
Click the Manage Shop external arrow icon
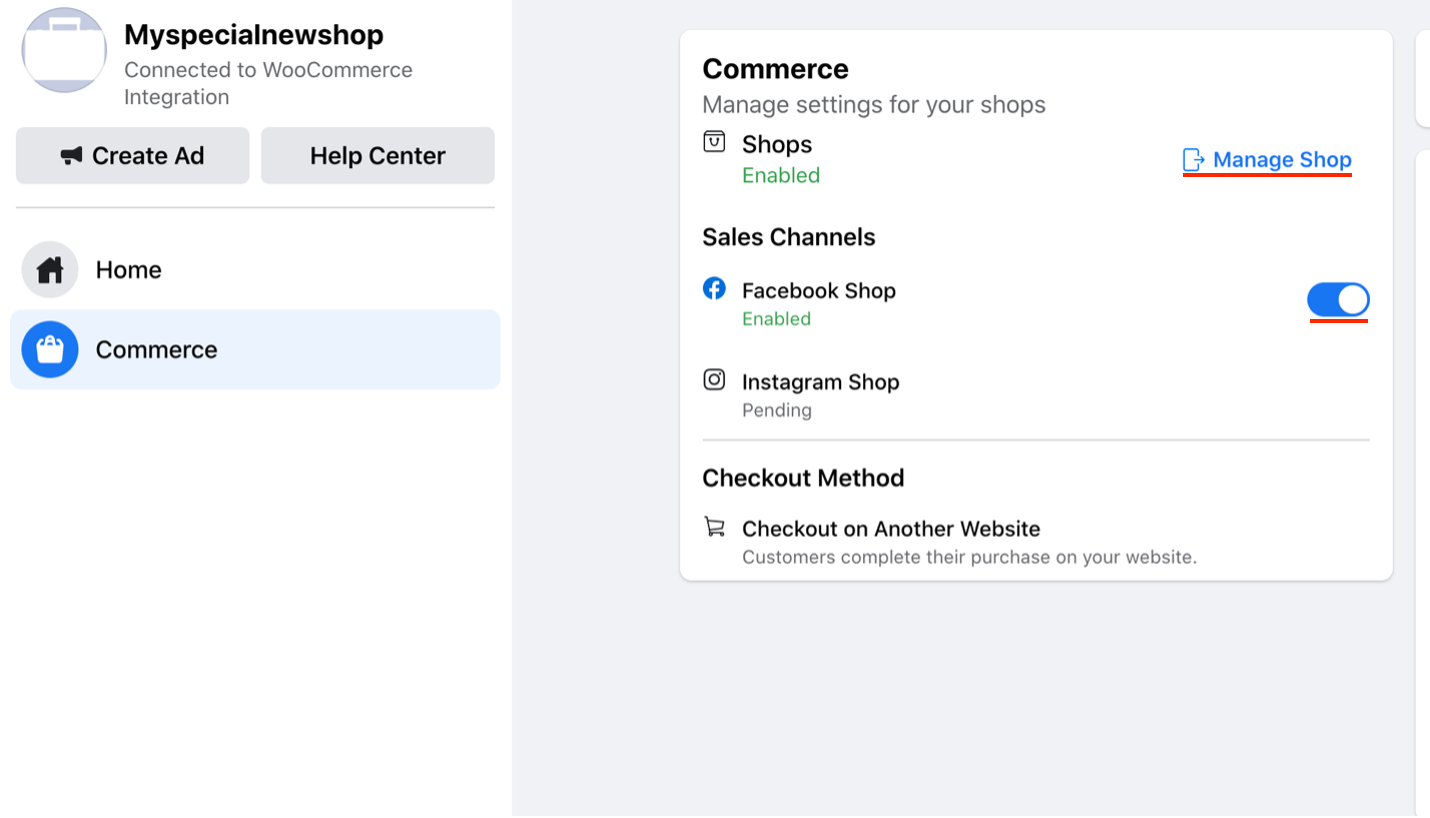point(1193,160)
